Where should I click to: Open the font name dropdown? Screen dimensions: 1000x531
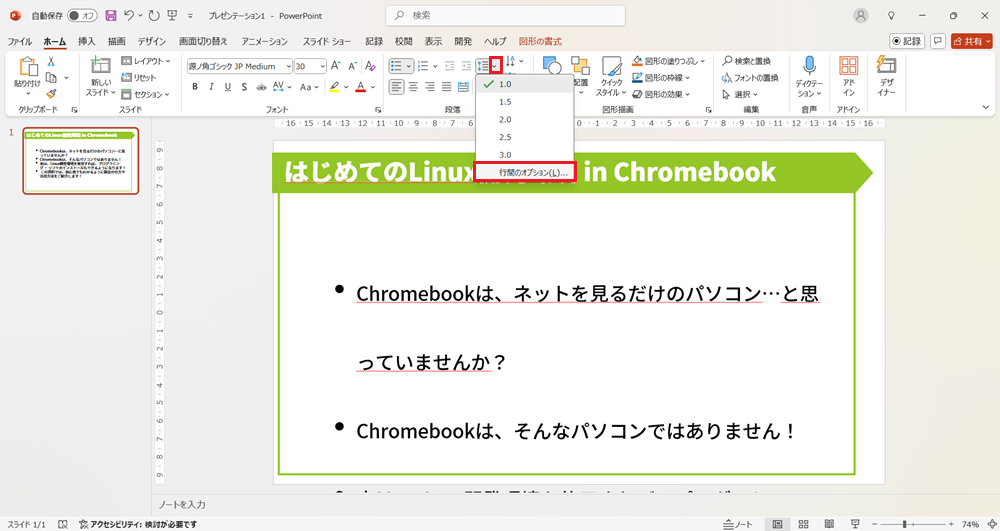pyautogui.click(x=288, y=66)
